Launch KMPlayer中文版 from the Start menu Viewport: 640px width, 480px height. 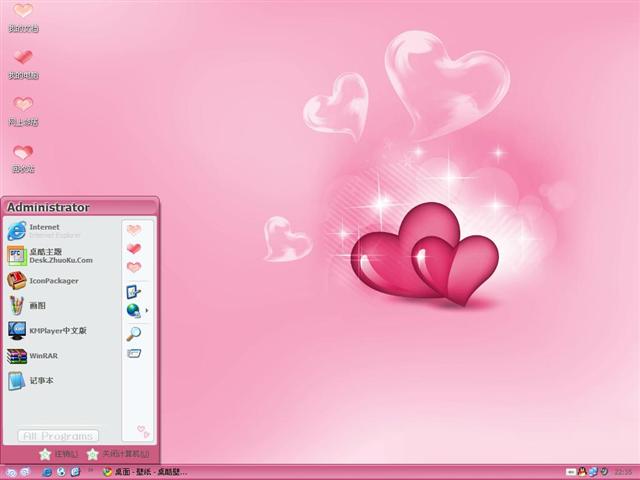[47, 331]
